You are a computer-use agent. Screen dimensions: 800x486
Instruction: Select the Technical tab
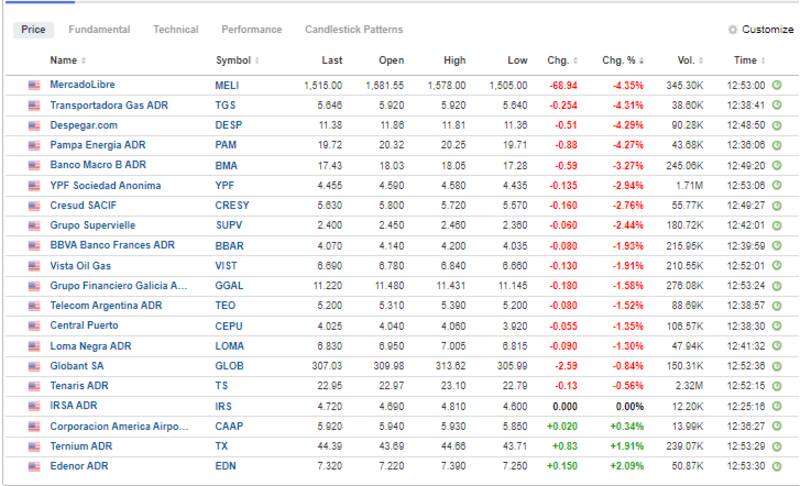click(175, 30)
